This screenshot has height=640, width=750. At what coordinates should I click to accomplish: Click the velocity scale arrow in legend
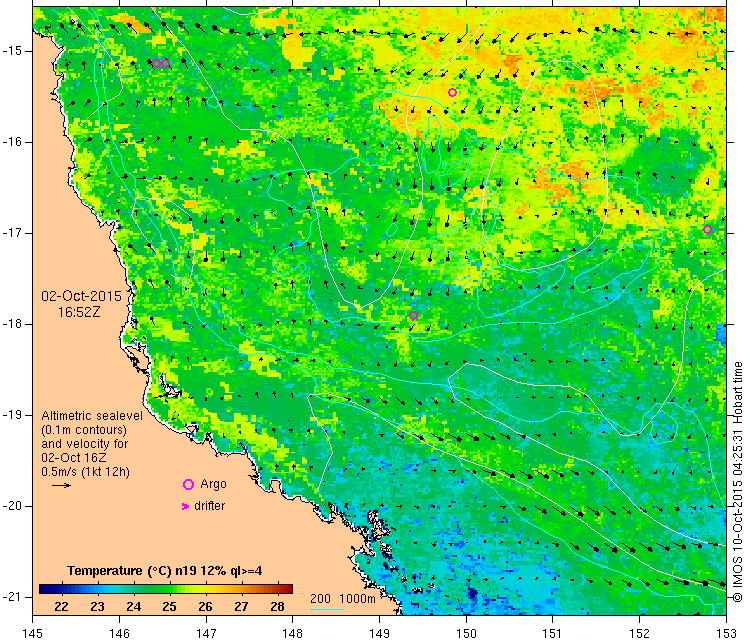(x=61, y=486)
